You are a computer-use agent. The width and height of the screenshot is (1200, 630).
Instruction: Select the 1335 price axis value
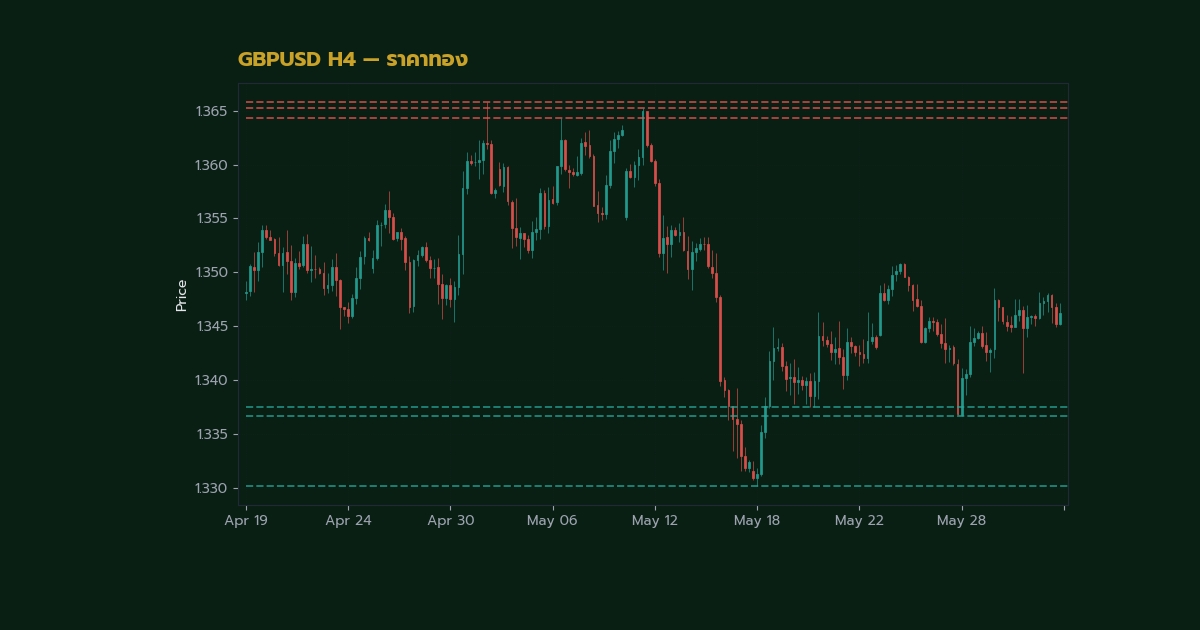click(x=210, y=435)
